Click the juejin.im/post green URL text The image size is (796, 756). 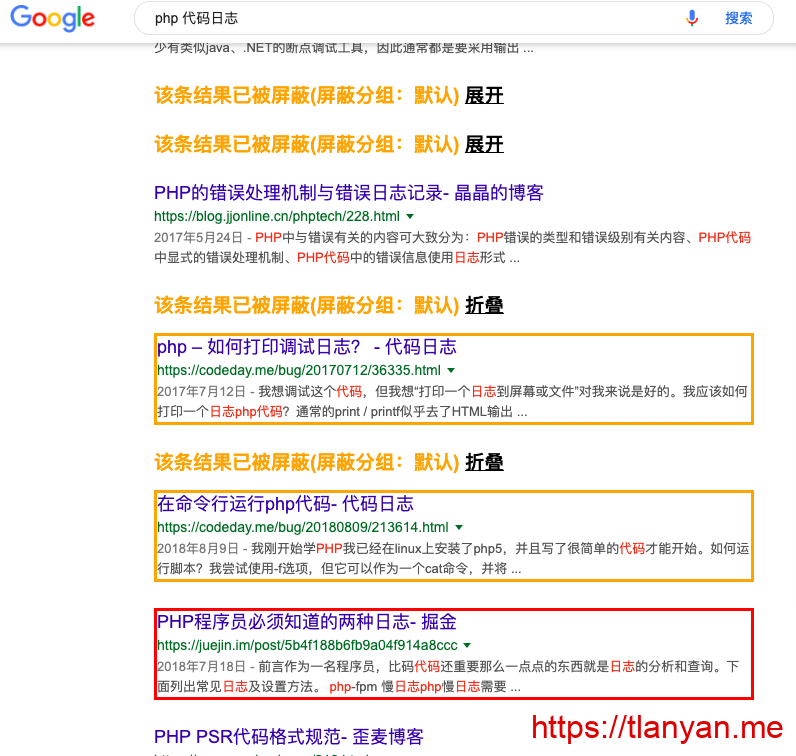[x=306, y=645]
